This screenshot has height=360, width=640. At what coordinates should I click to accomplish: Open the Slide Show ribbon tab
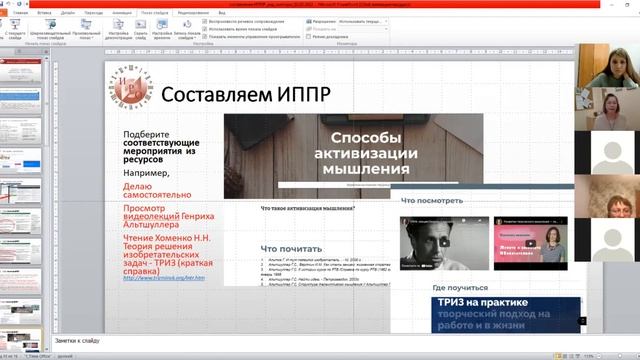(x=154, y=13)
